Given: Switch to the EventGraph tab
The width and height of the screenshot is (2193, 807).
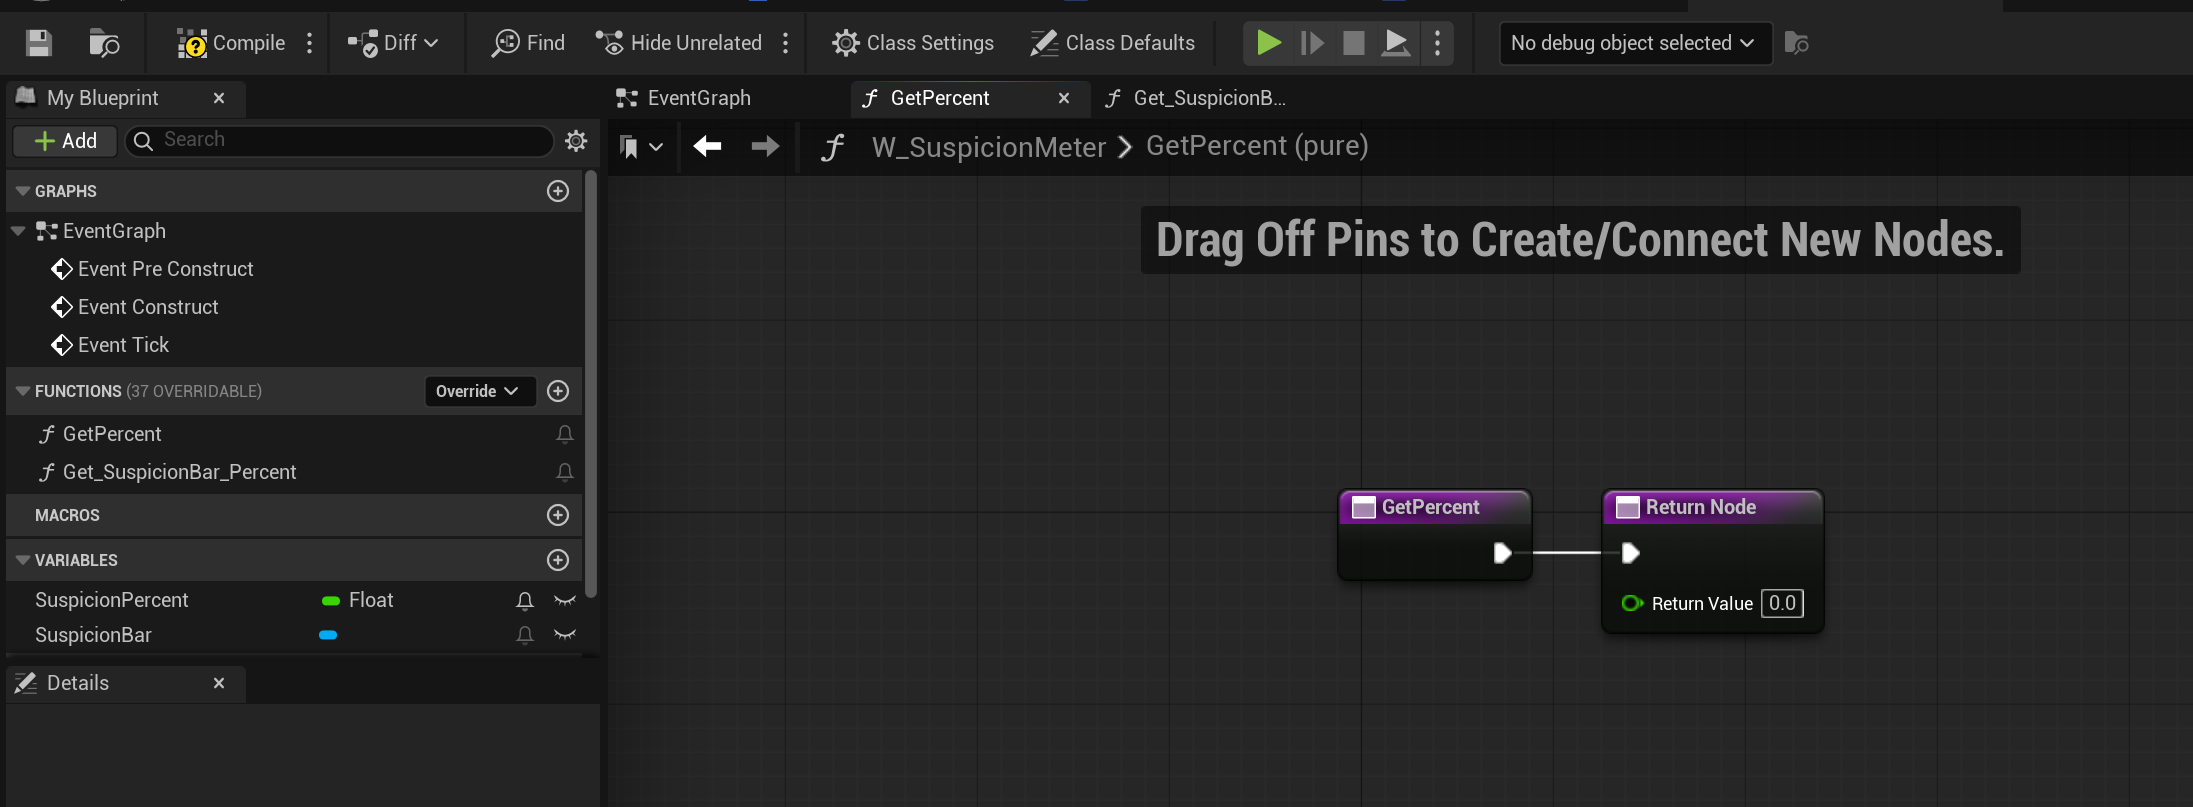Looking at the screenshot, I should coord(698,98).
